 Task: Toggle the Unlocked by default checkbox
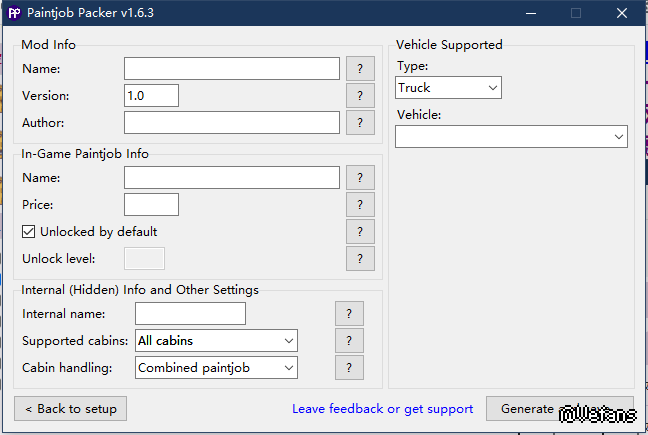pos(29,232)
